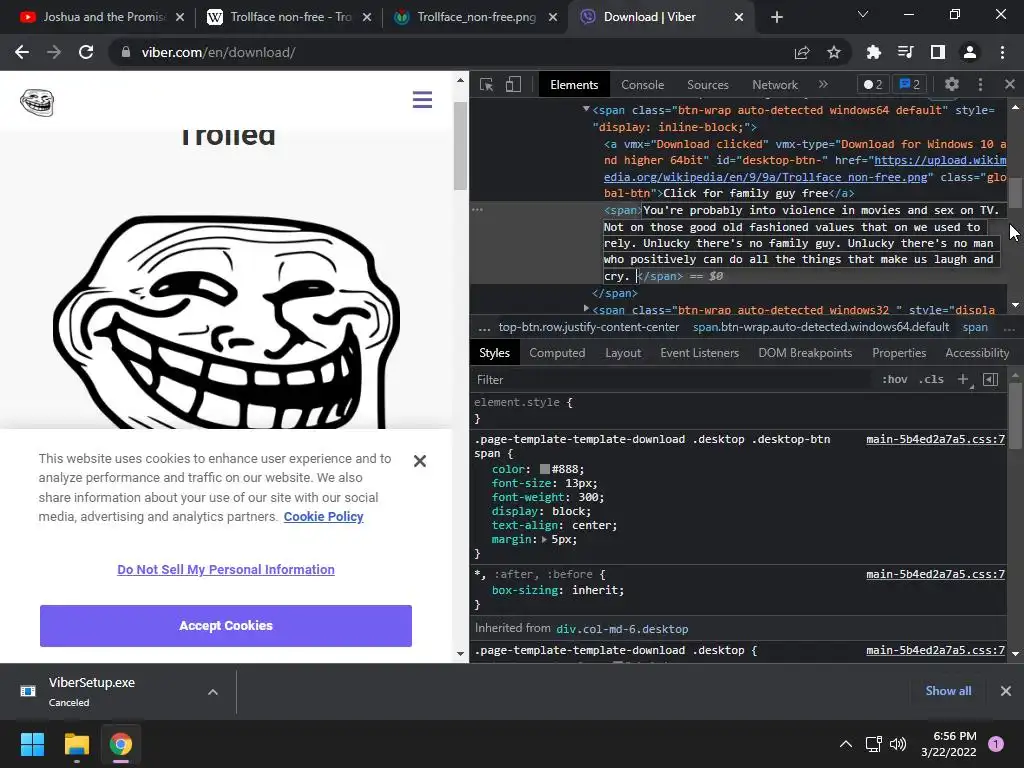Click the forward navigation arrow
Screen dimensions: 1024x768
(x=54, y=52)
